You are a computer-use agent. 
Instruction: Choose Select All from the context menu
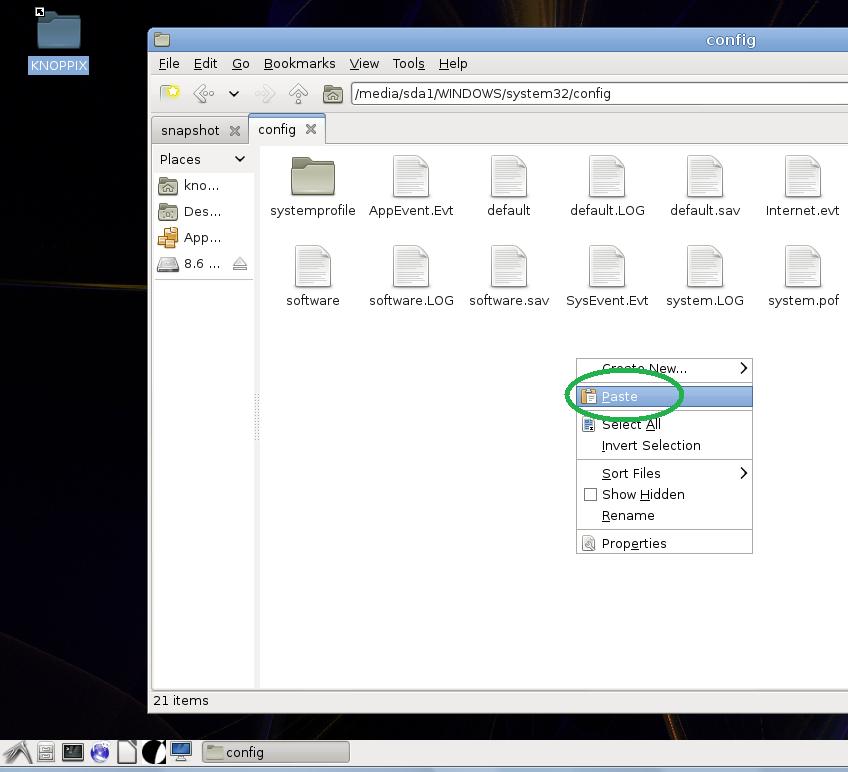[x=664, y=425]
